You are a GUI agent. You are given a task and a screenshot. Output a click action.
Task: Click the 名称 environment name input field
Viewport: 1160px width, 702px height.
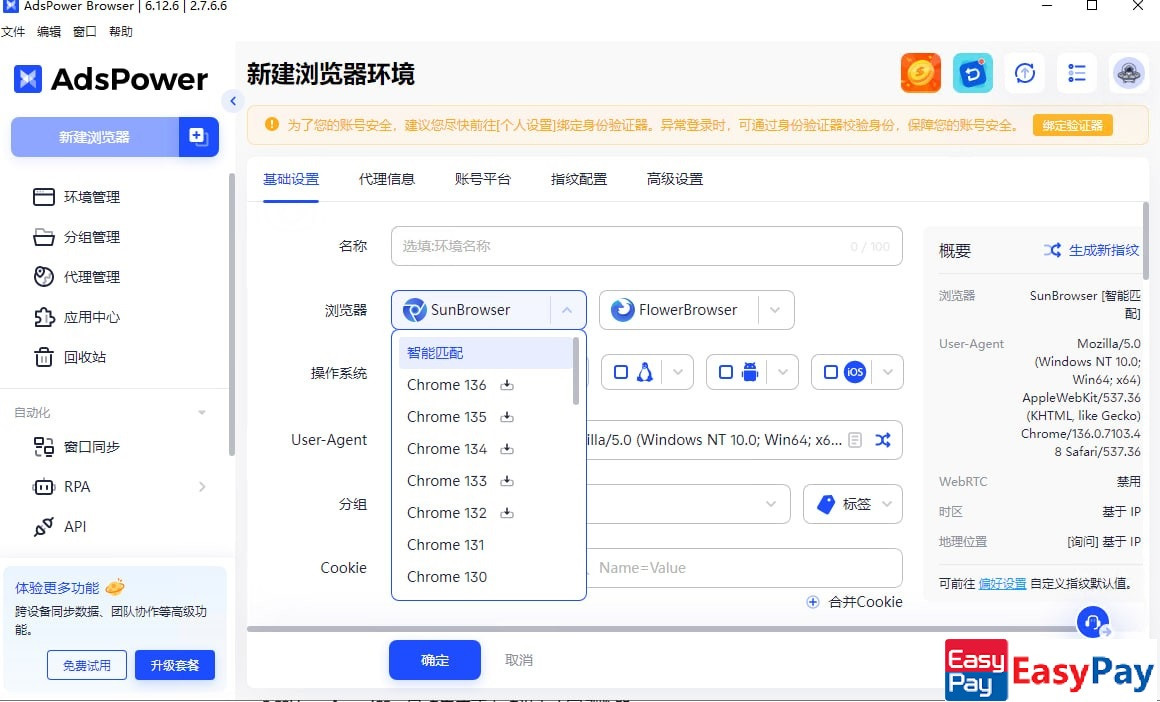[x=620, y=246]
